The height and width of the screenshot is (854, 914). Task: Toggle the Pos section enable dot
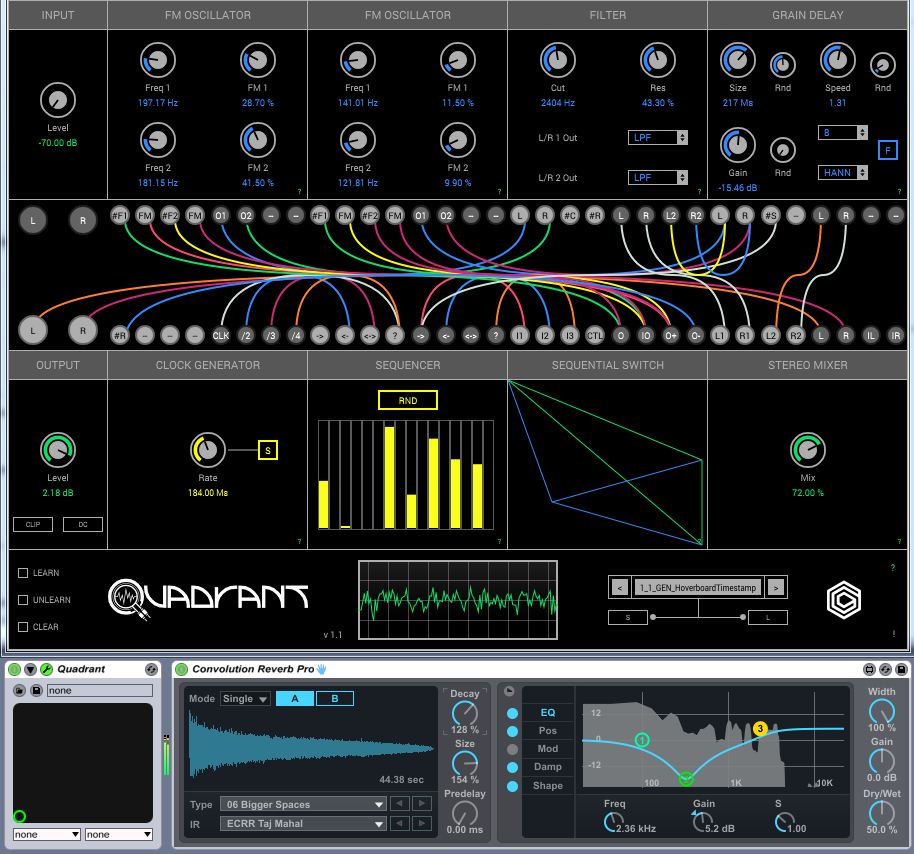[x=512, y=731]
